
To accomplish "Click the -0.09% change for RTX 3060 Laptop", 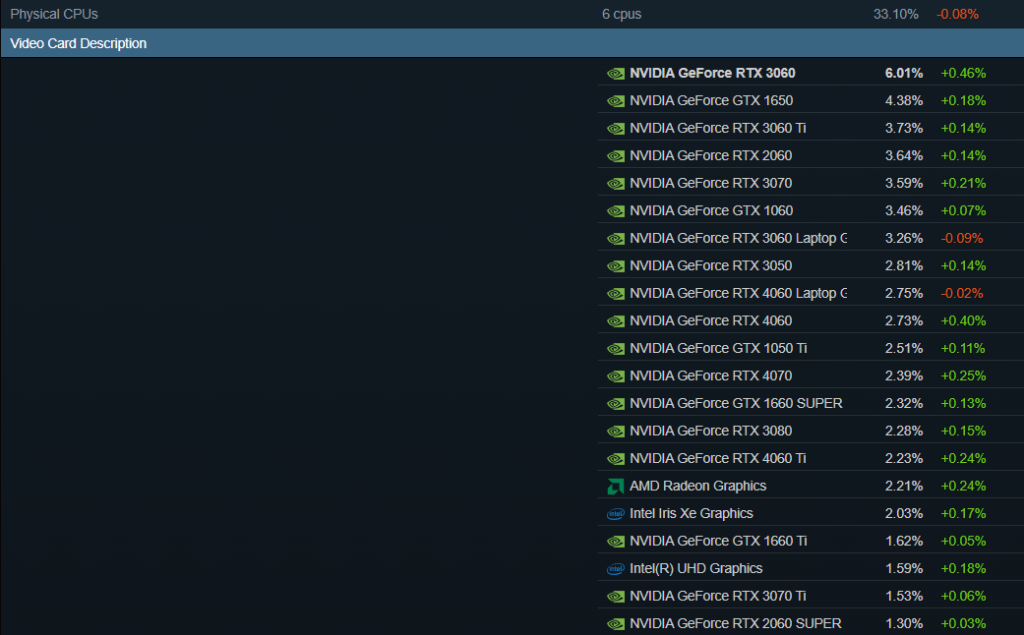I will pyautogui.click(x=962, y=238).
